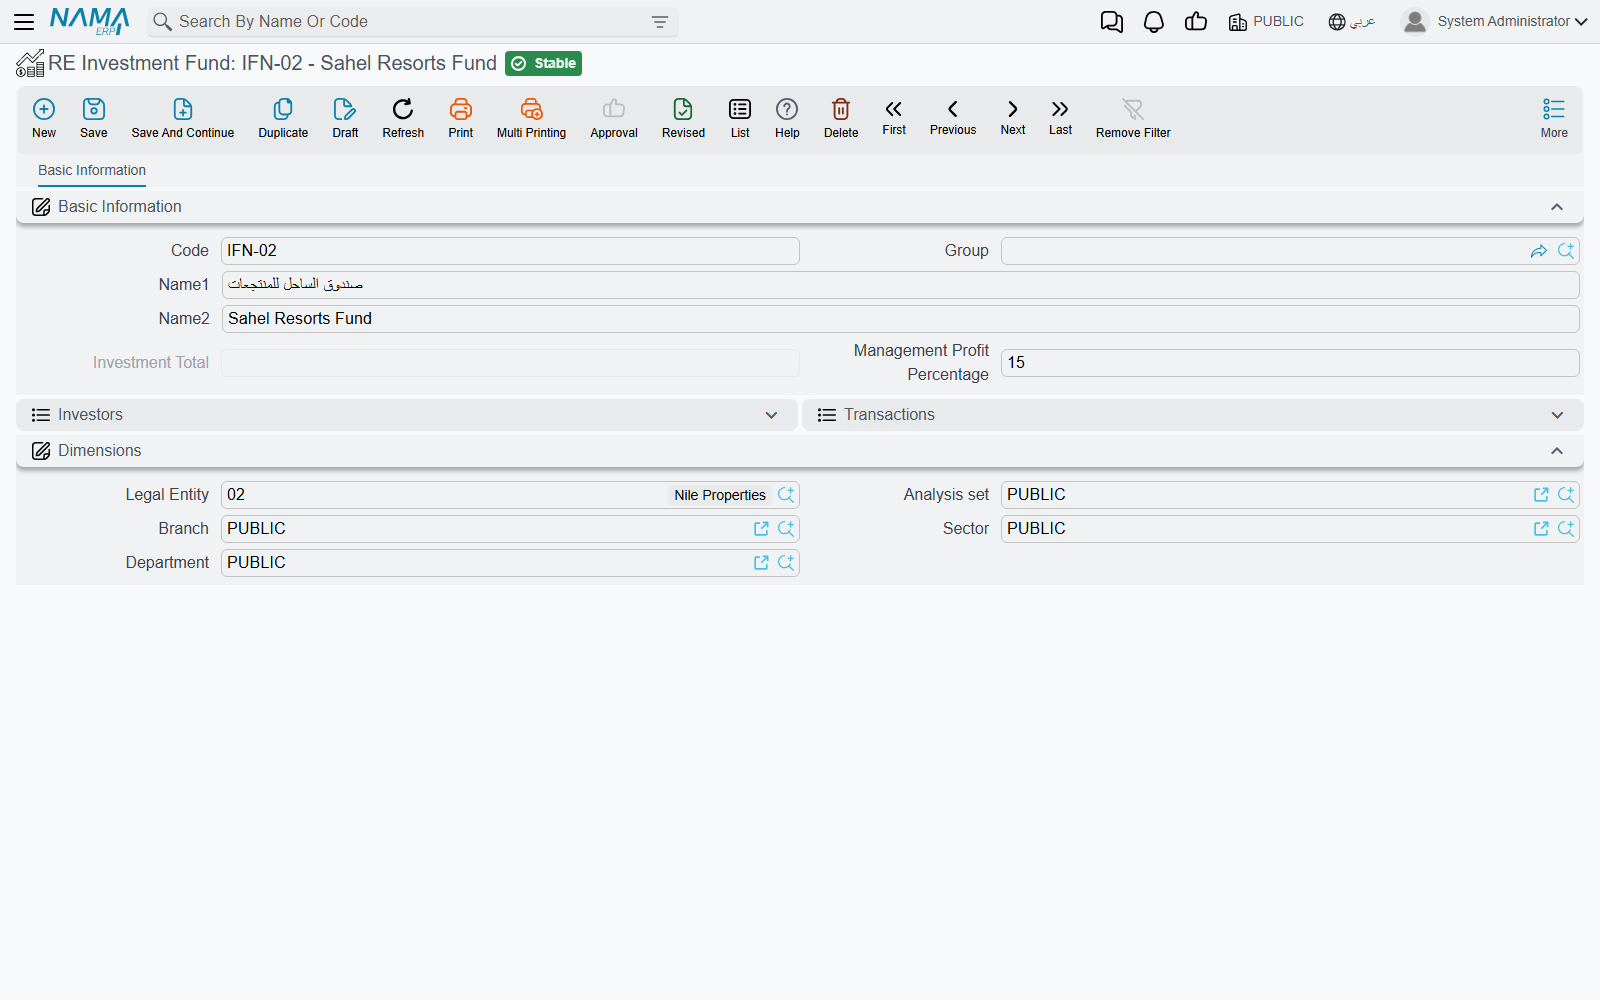
Task: Click the NAMA ERP logo
Action: click(x=90, y=21)
